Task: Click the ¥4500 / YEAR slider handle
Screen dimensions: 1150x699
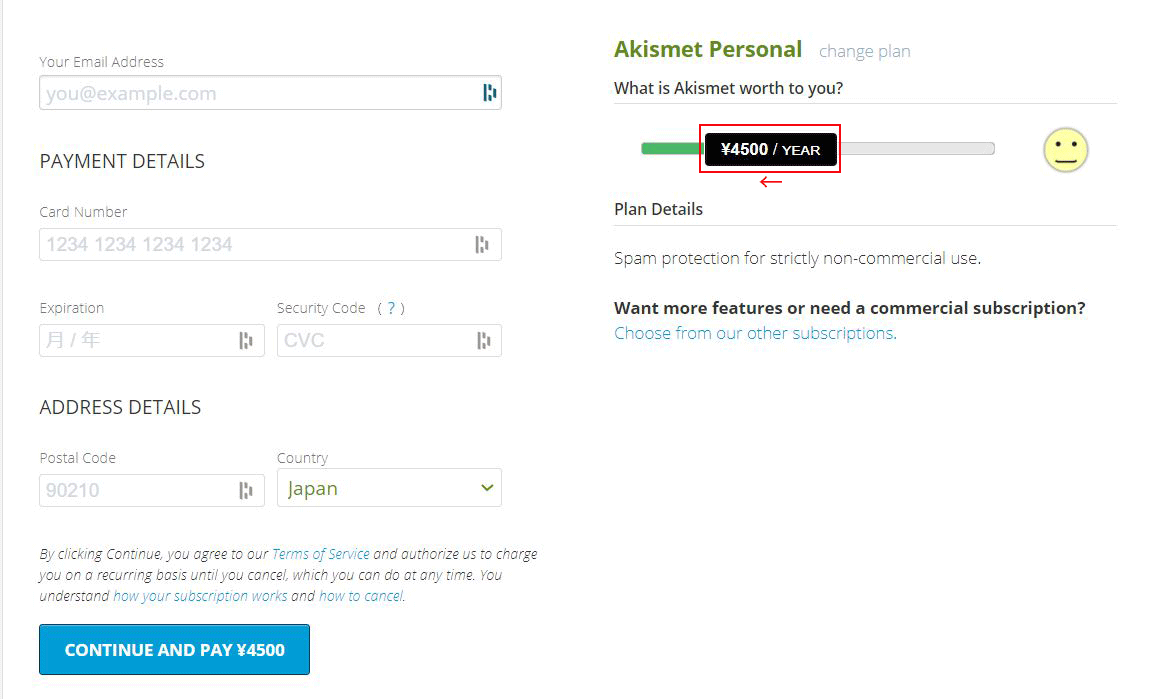Action: point(770,149)
